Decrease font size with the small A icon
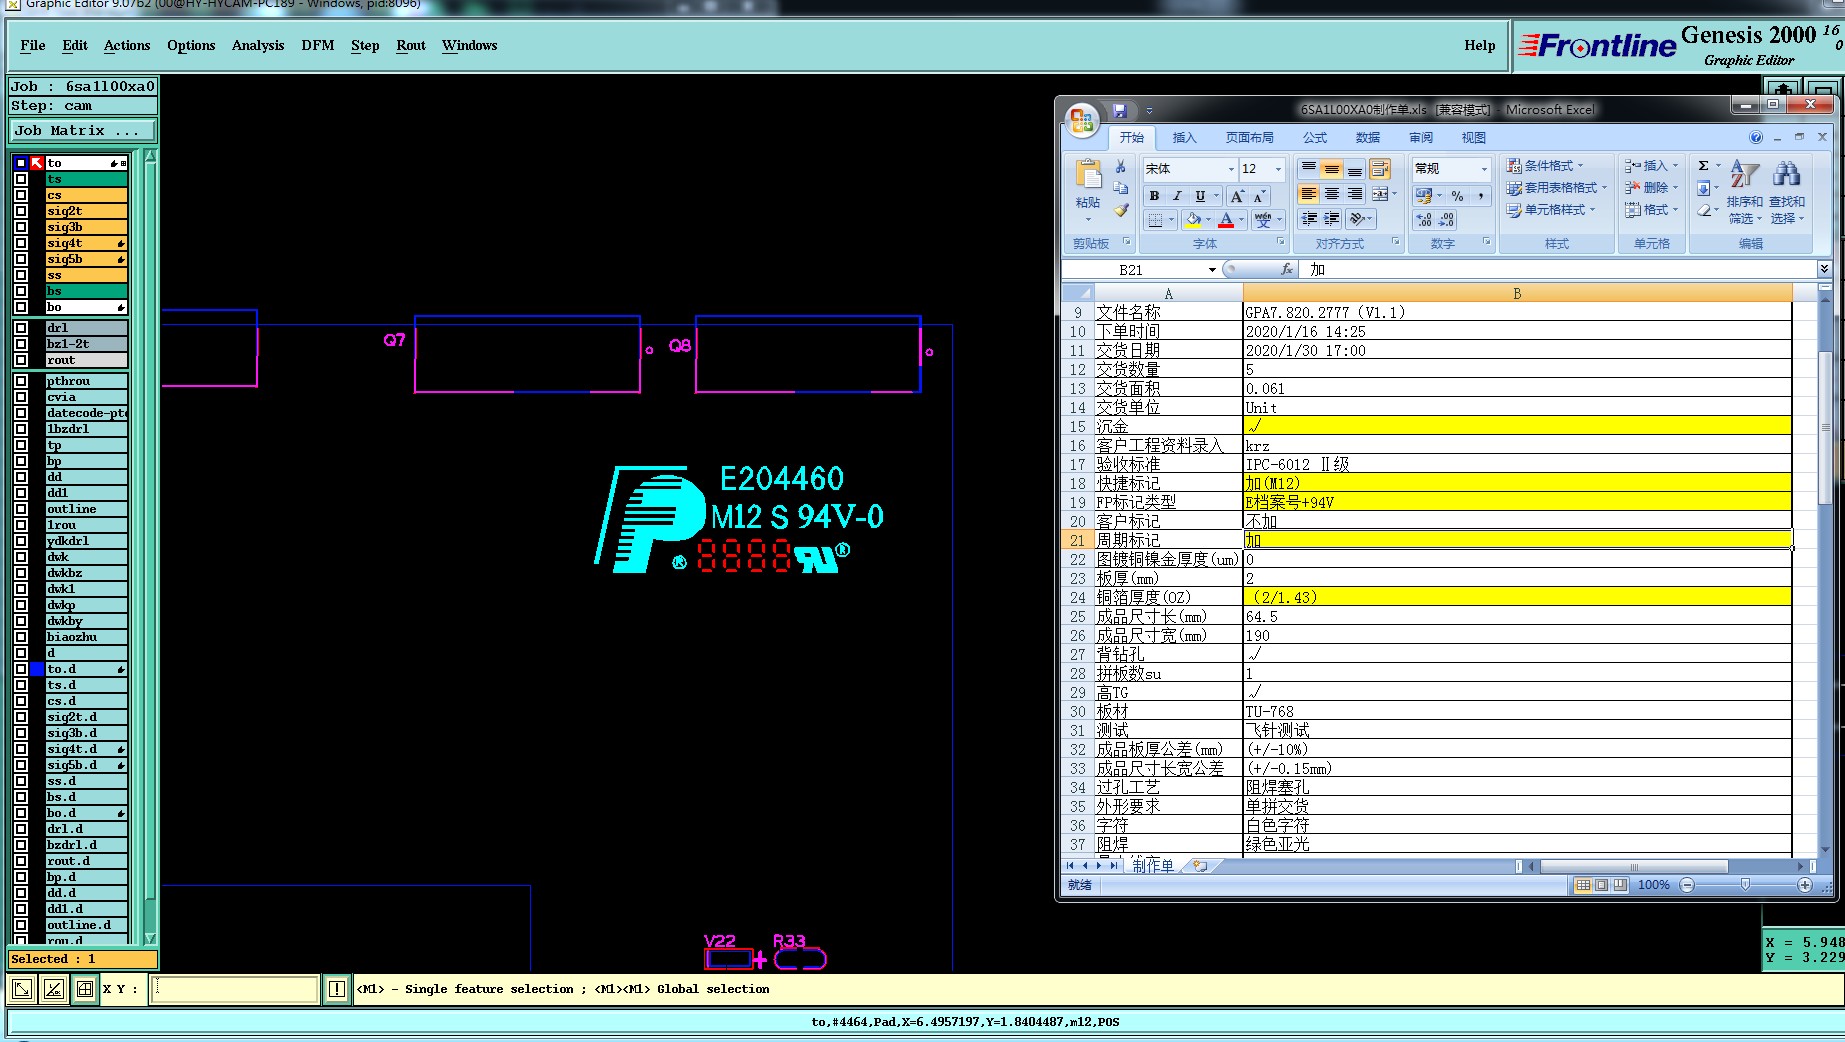Screen dimensions: 1845x1042 tap(1259, 196)
